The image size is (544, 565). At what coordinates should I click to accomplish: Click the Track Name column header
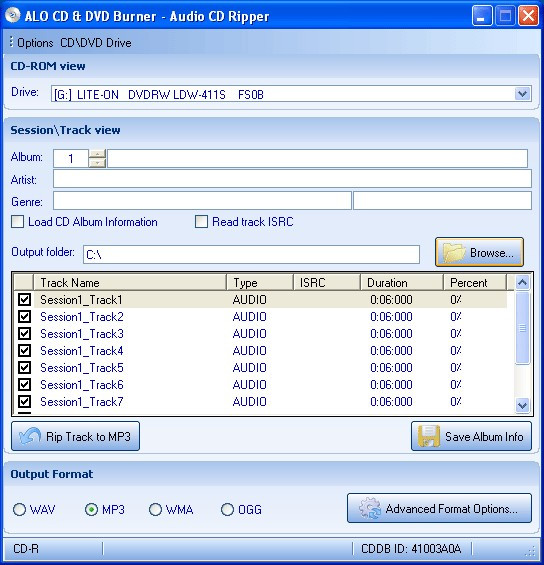[x=130, y=282]
